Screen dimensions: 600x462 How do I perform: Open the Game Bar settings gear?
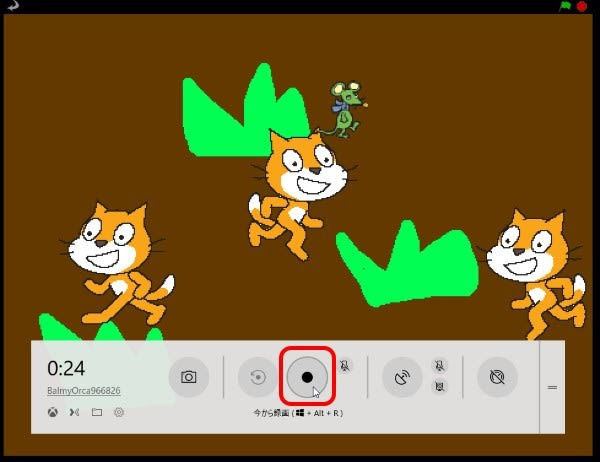click(119, 412)
